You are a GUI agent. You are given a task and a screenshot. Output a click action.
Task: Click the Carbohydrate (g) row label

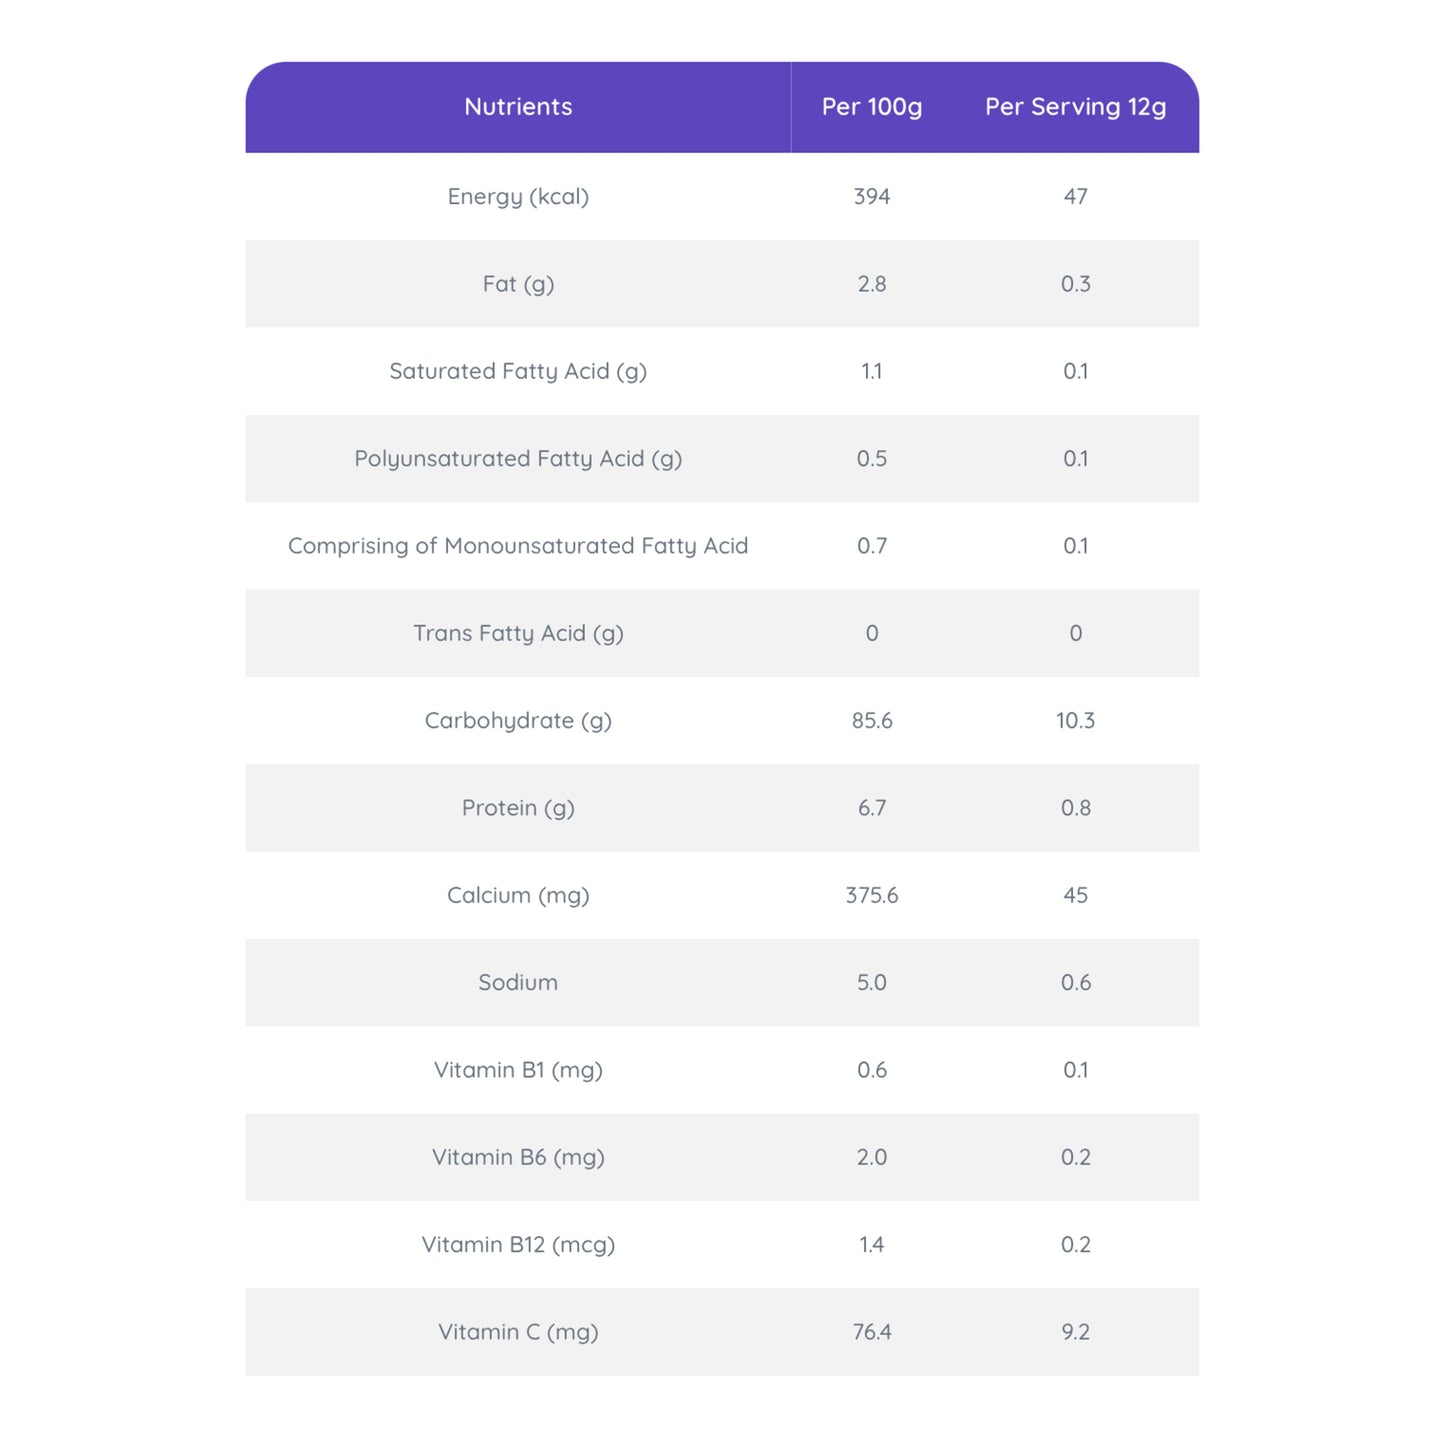tap(518, 721)
